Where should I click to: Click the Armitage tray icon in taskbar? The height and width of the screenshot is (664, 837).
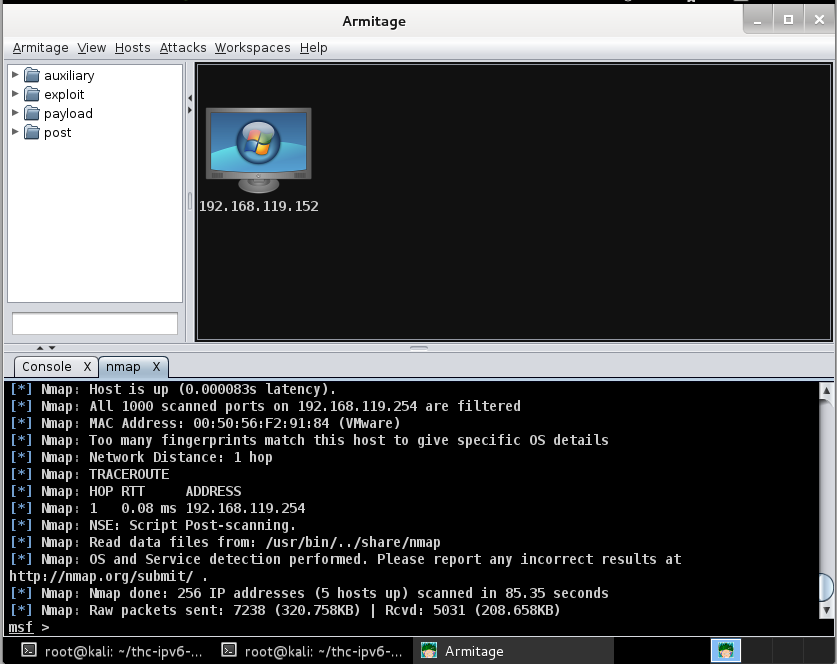tap(725, 651)
